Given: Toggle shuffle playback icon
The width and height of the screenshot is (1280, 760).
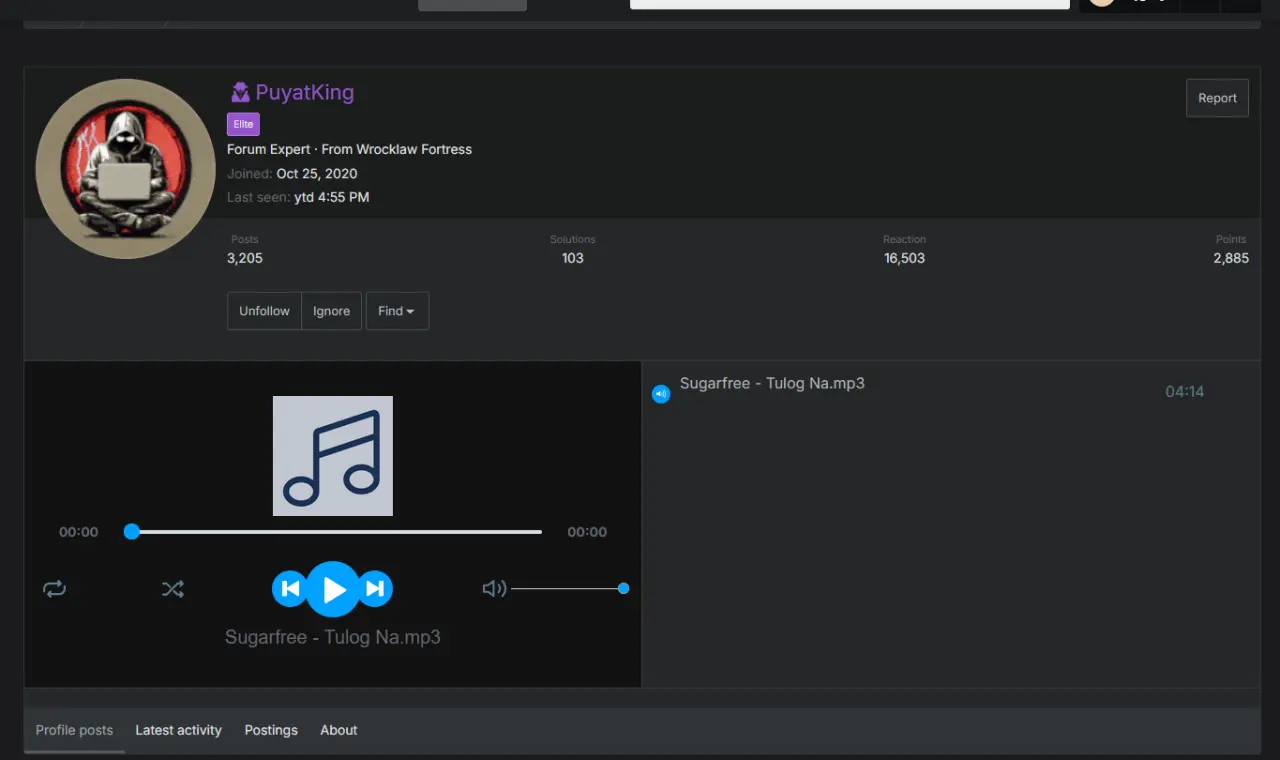Looking at the screenshot, I should coord(173,589).
